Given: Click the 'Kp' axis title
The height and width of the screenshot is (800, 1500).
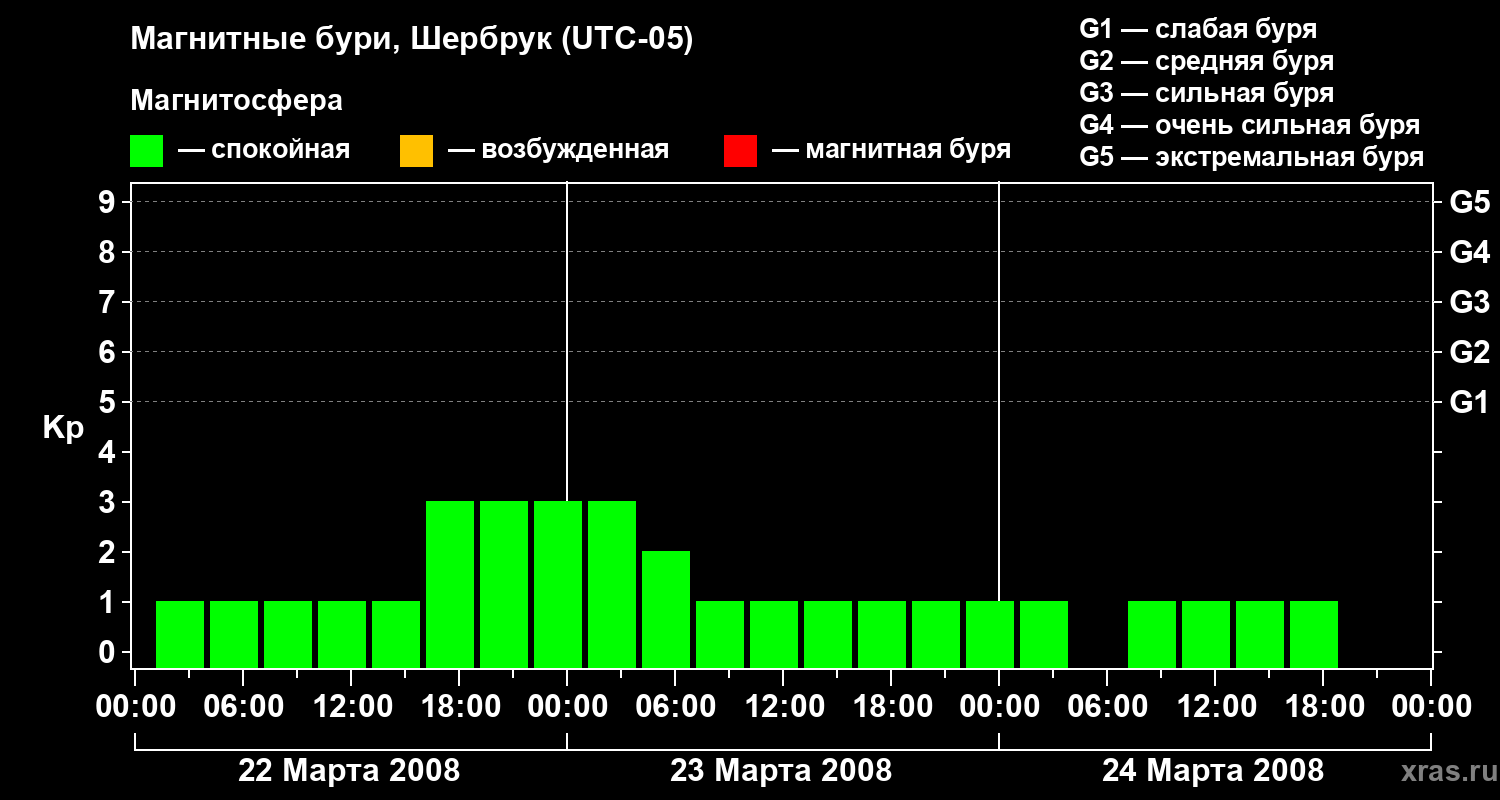Looking at the screenshot, I should (63, 428).
